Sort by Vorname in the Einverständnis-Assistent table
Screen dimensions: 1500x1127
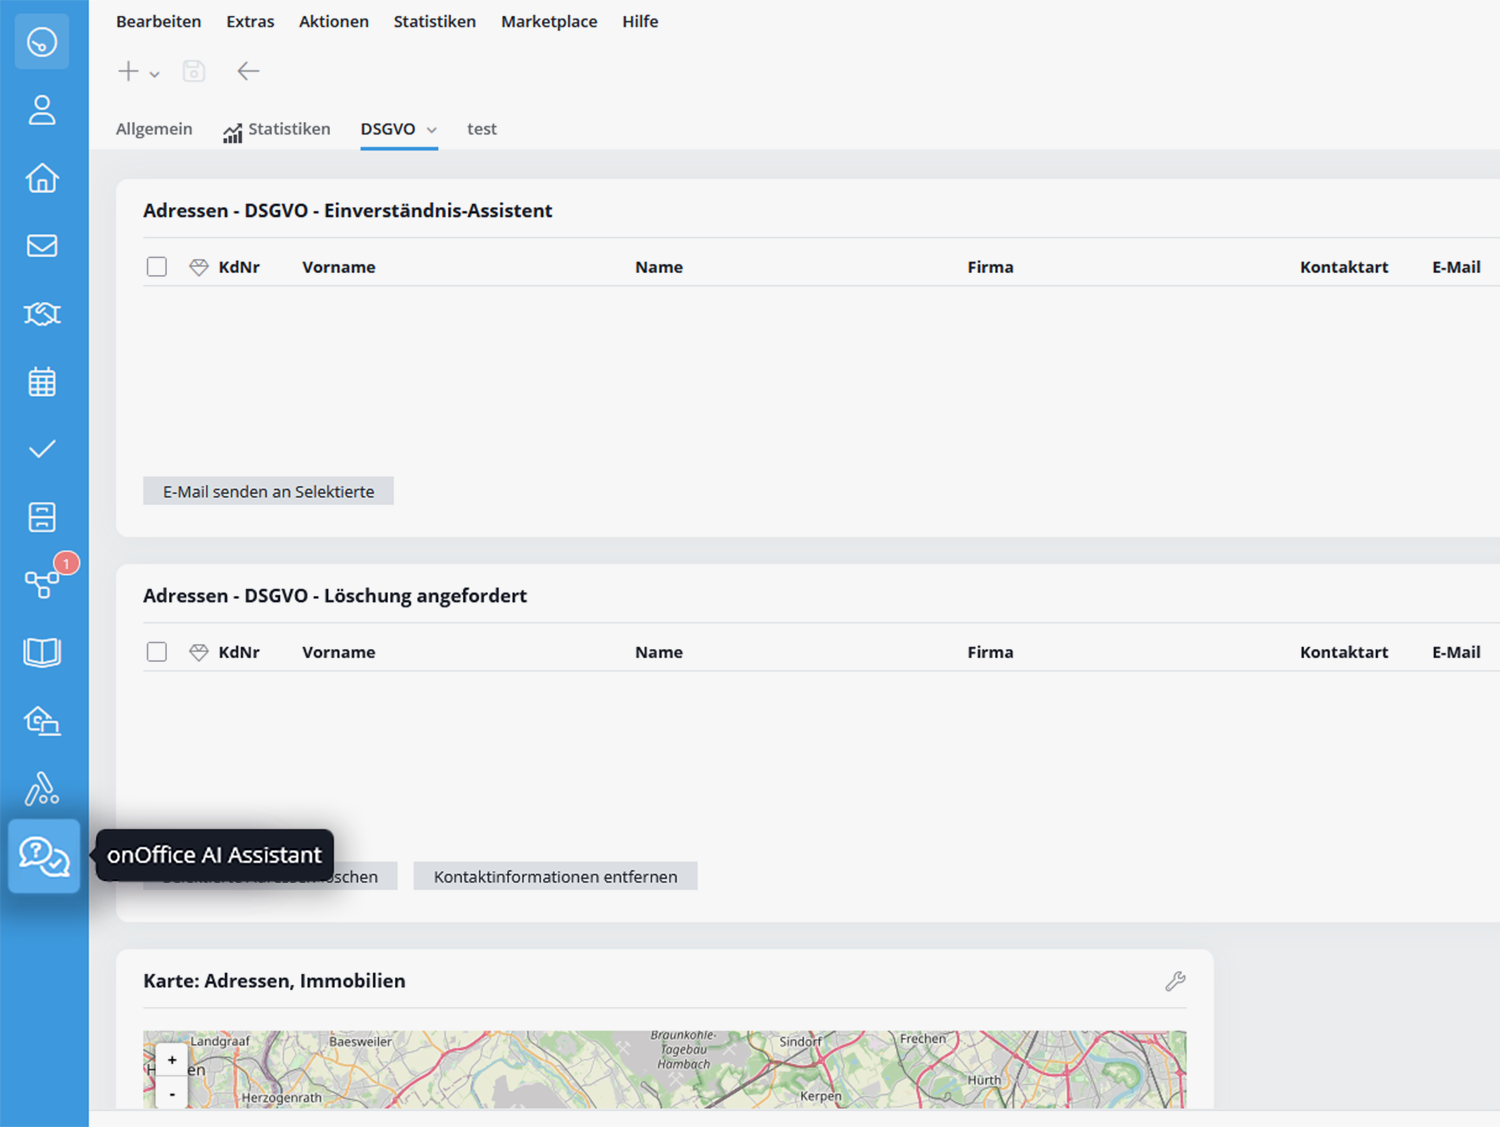pyautogui.click(x=339, y=267)
